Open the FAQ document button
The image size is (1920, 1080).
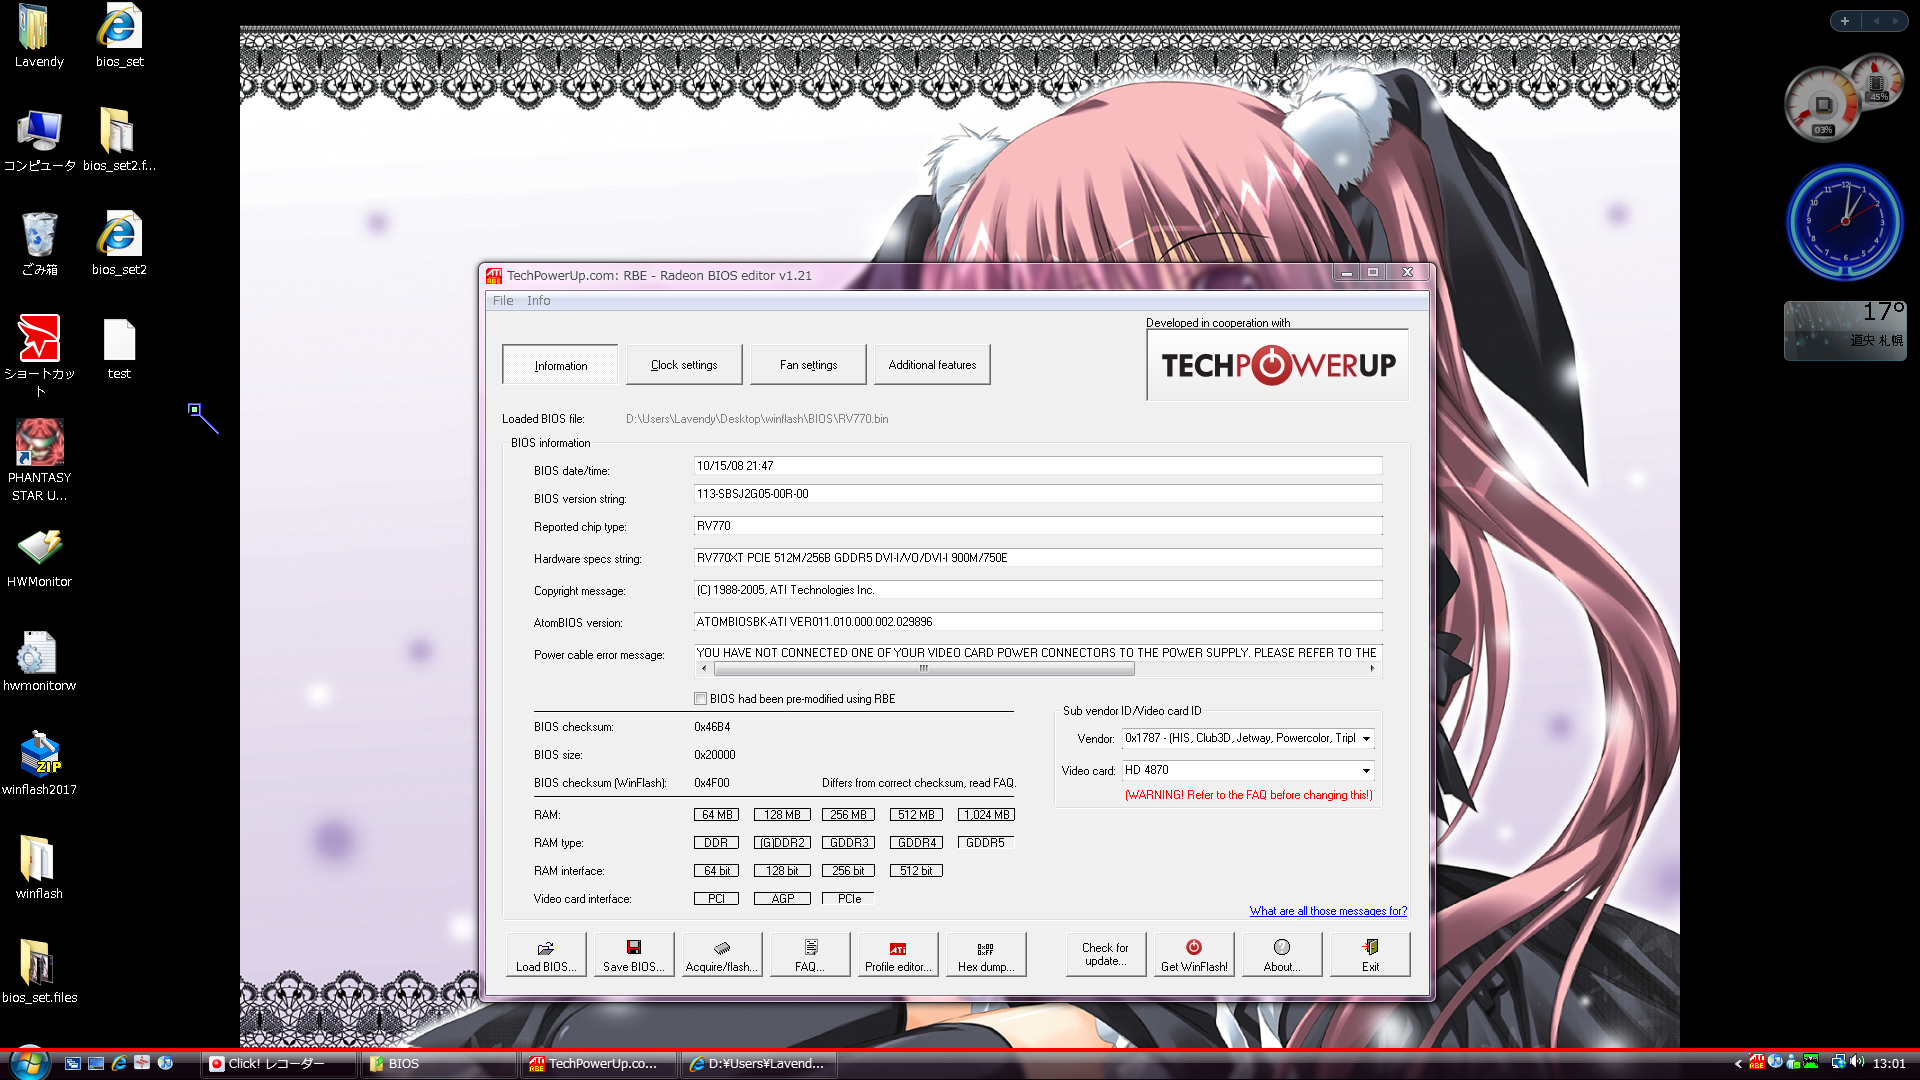(x=809, y=955)
